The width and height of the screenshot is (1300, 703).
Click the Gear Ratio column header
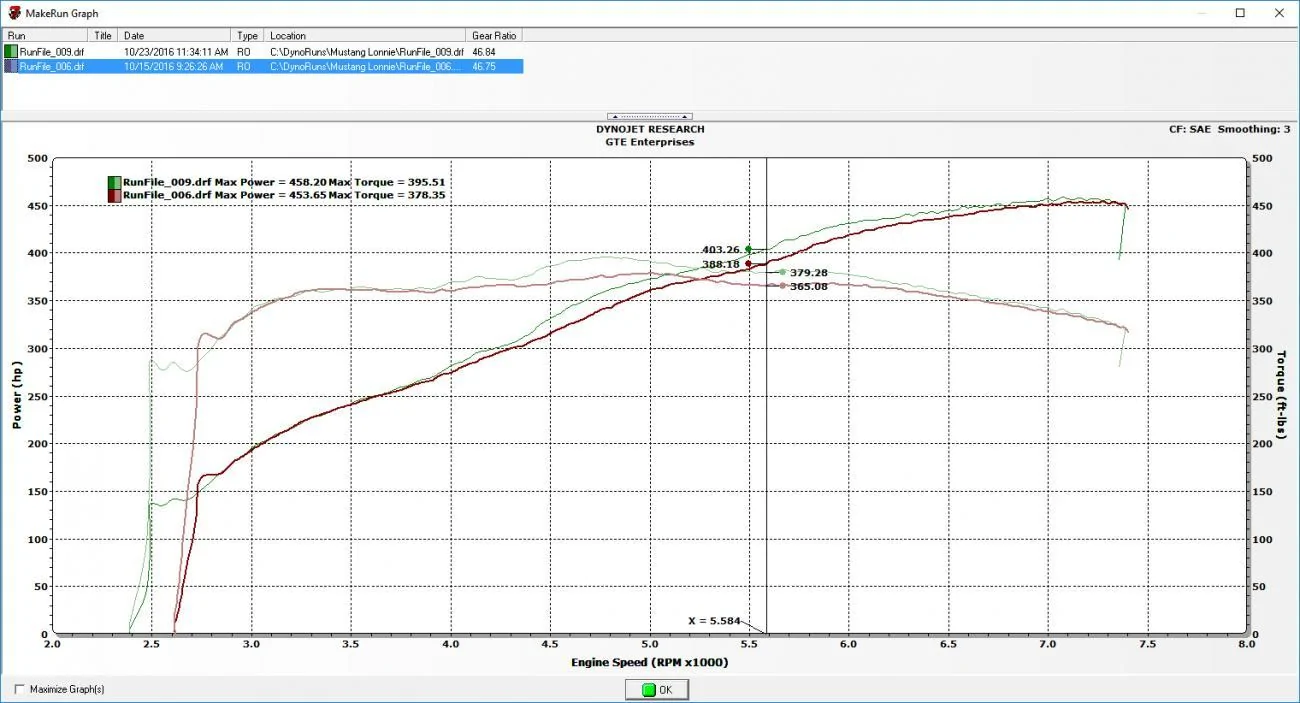(x=494, y=35)
